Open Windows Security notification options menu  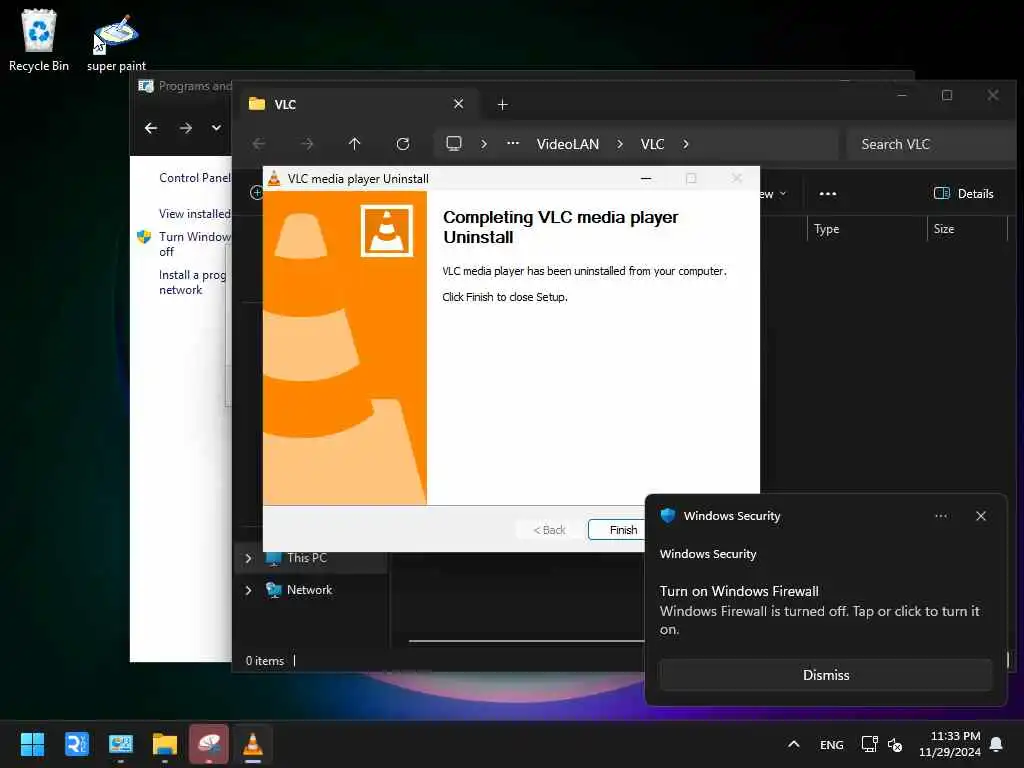point(940,516)
